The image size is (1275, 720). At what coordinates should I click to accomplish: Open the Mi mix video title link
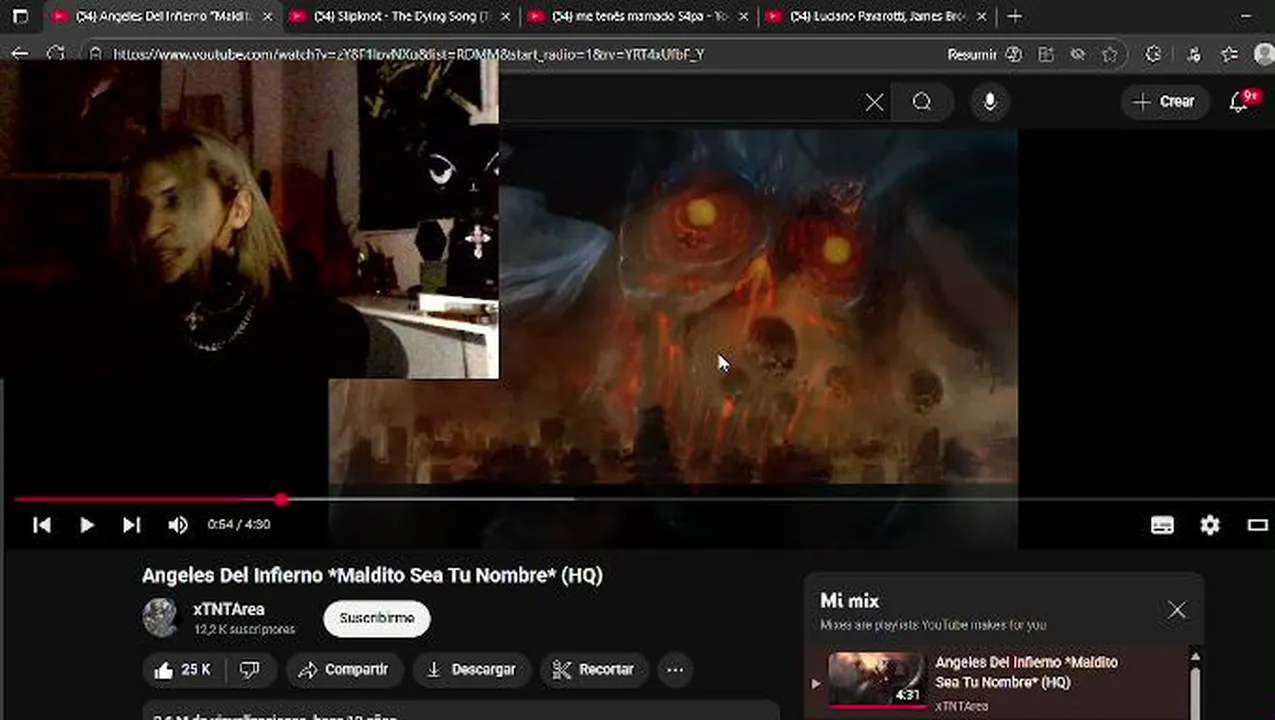coord(1026,672)
